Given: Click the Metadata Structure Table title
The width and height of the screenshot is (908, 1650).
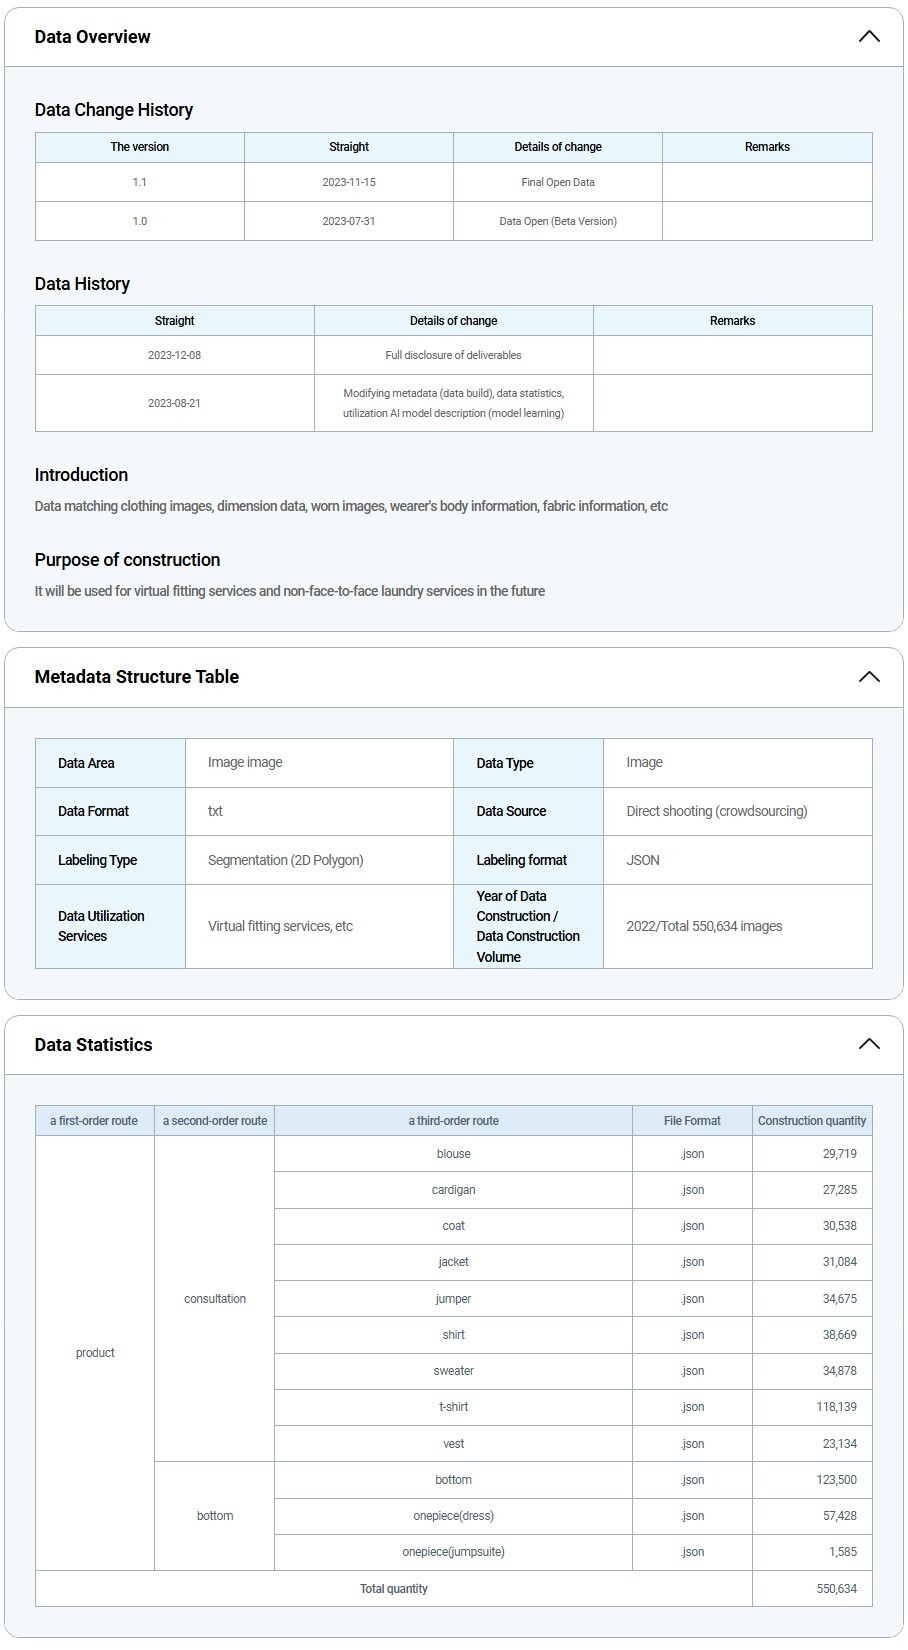Looking at the screenshot, I should [x=136, y=677].
